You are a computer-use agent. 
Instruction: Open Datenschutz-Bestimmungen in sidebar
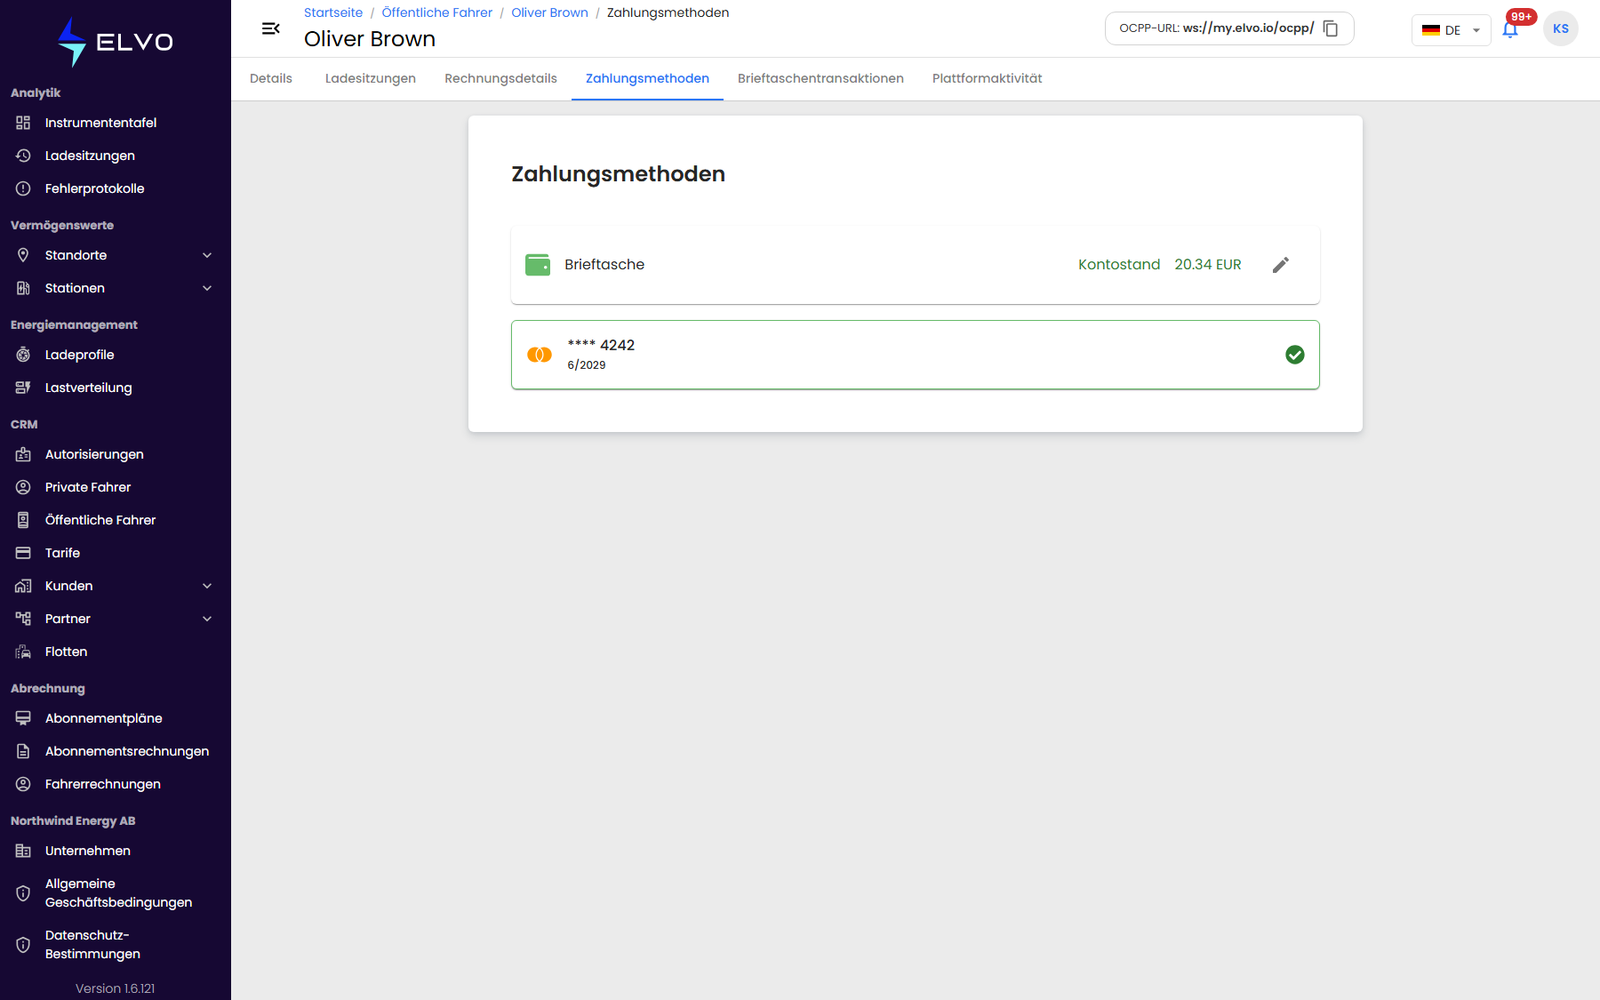click(x=115, y=945)
